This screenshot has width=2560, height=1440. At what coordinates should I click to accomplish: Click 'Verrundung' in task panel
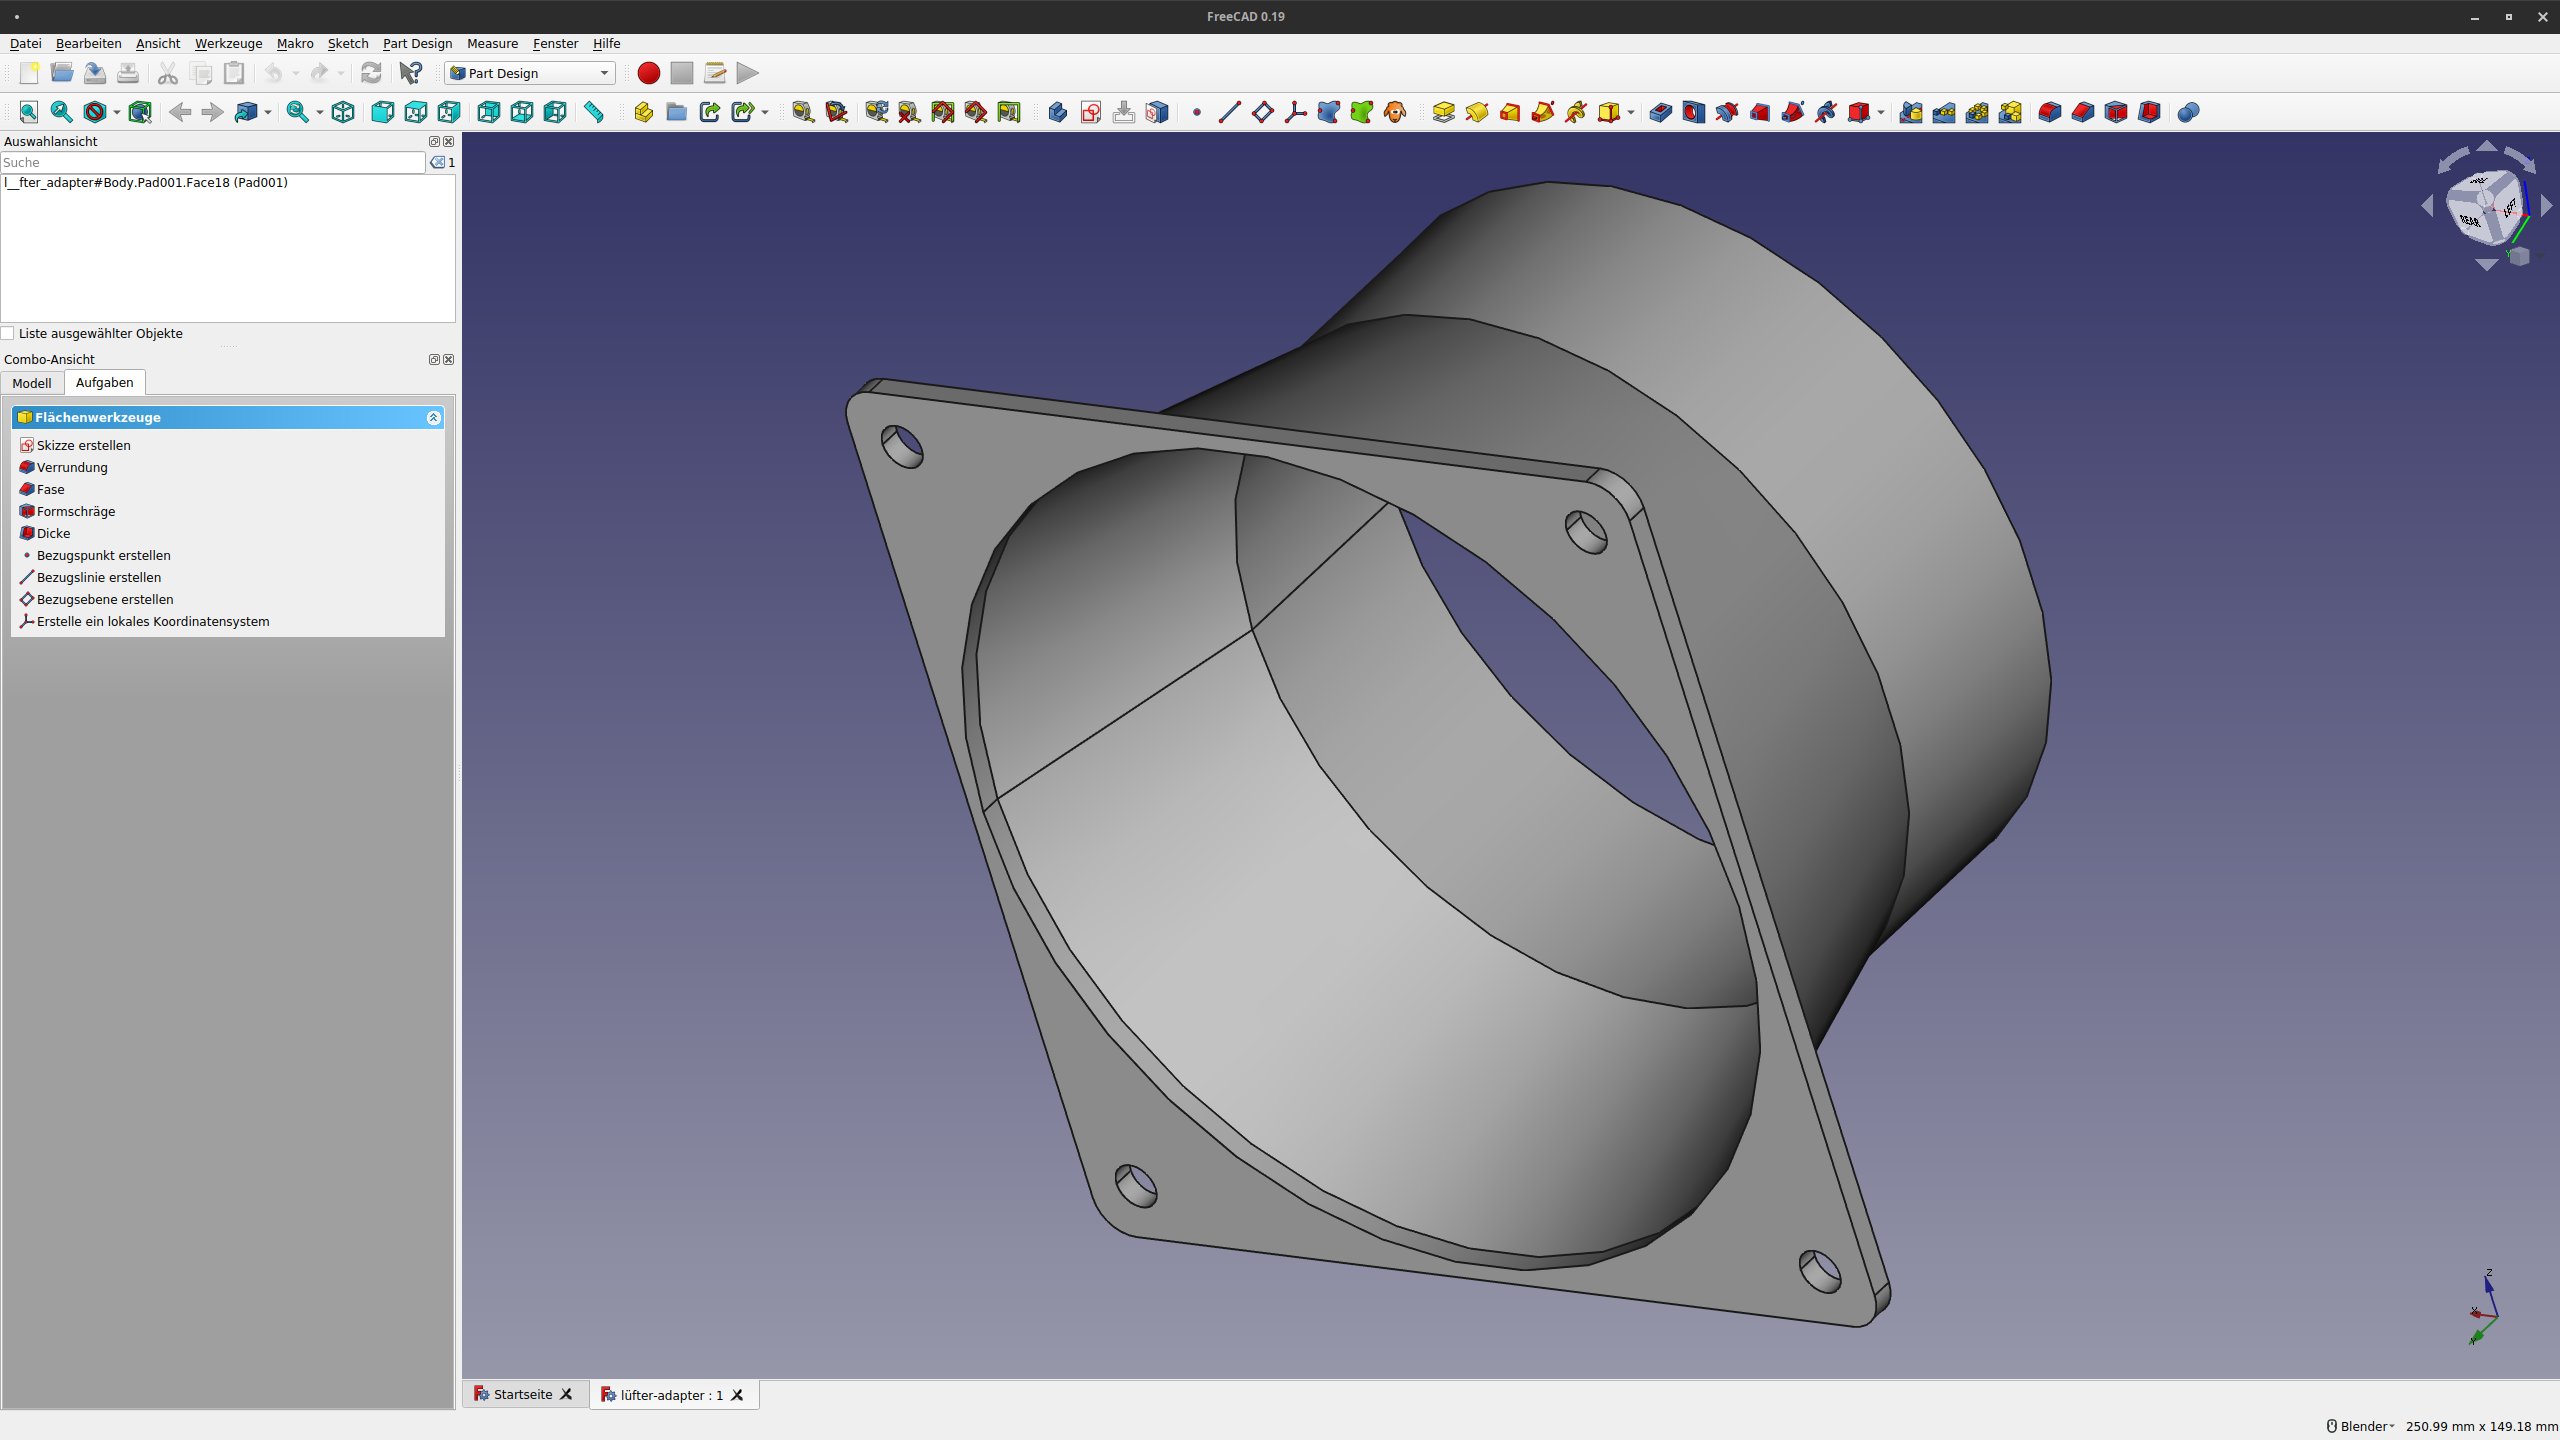pyautogui.click(x=72, y=468)
